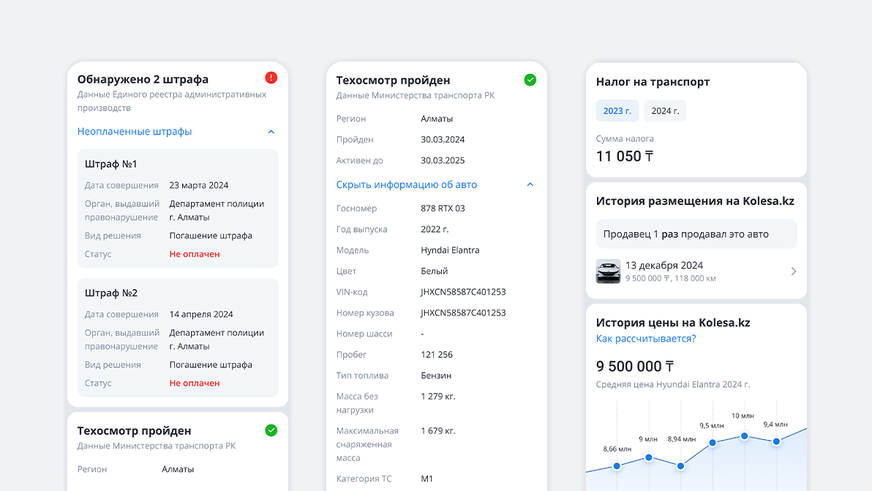Click the VIN-код value JHXCN58587C401253
Image resolution: width=872 pixels, height=491 pixels.
pyautogui.click(x=463, y=292)
